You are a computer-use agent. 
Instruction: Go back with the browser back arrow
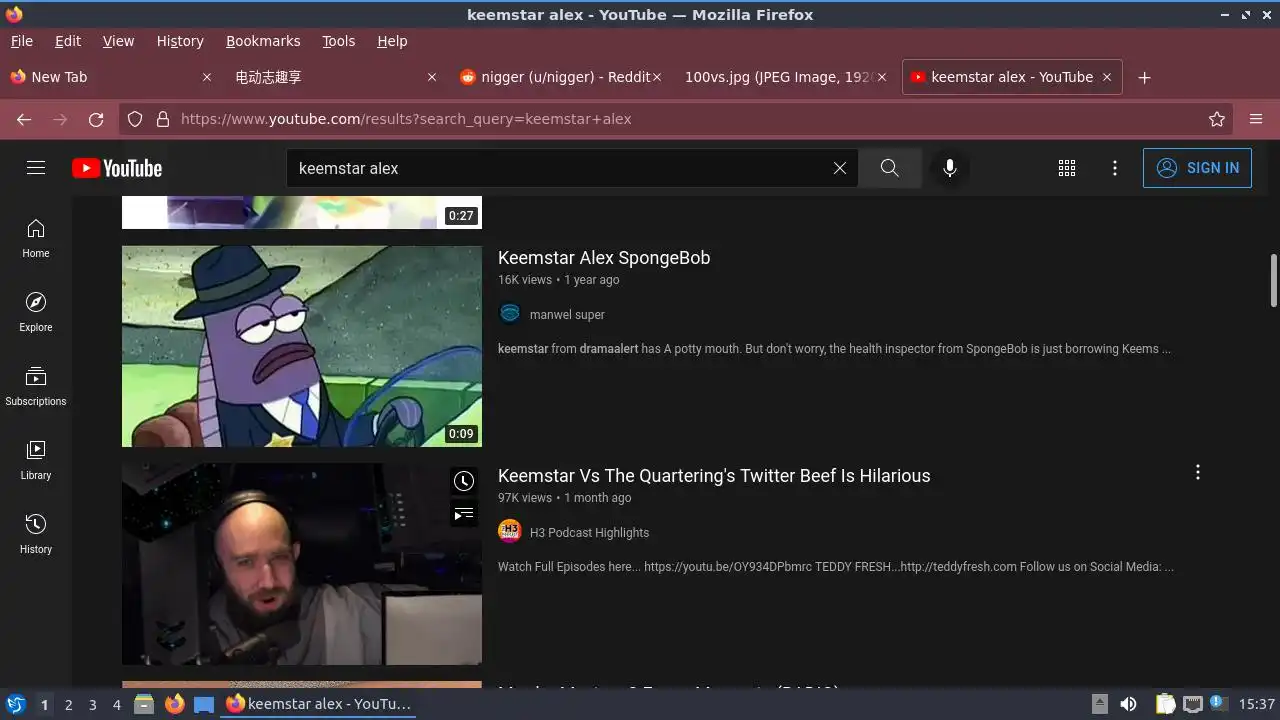(x=24, y=119)
